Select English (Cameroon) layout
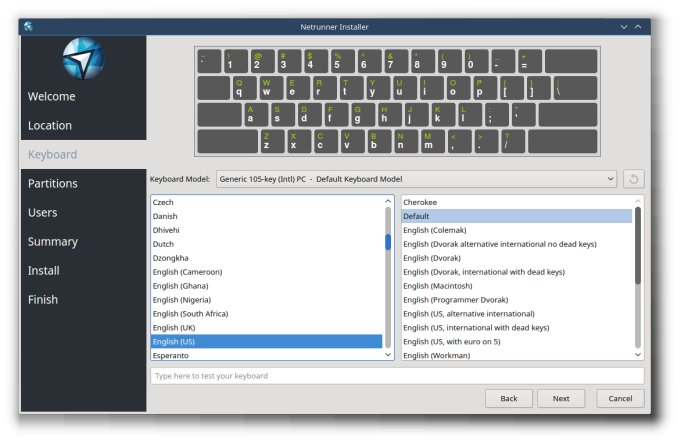The height and width of the screenshot is (443, 680). point(266,272)
